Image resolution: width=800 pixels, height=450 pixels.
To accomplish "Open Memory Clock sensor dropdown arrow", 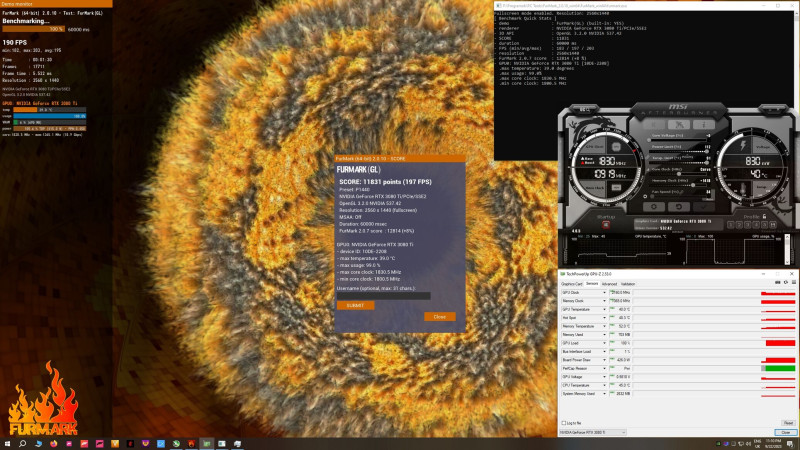I will (605, 301).
